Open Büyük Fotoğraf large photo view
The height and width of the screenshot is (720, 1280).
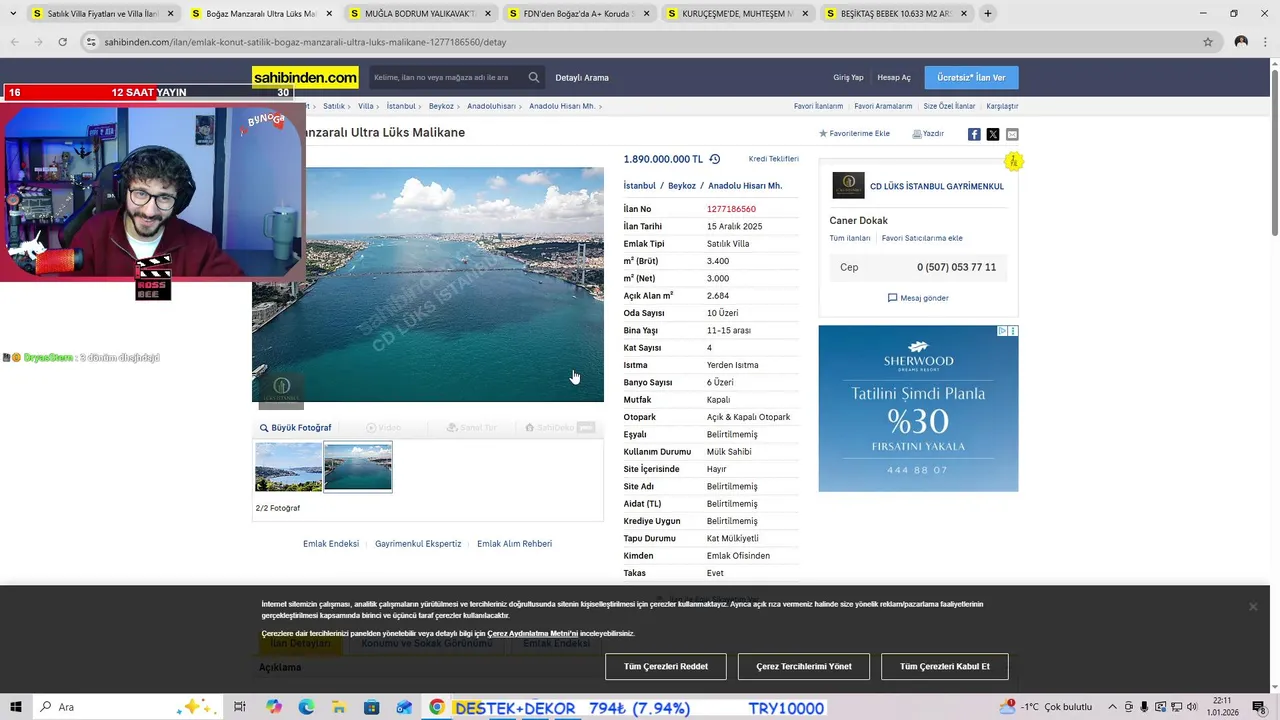295,428
